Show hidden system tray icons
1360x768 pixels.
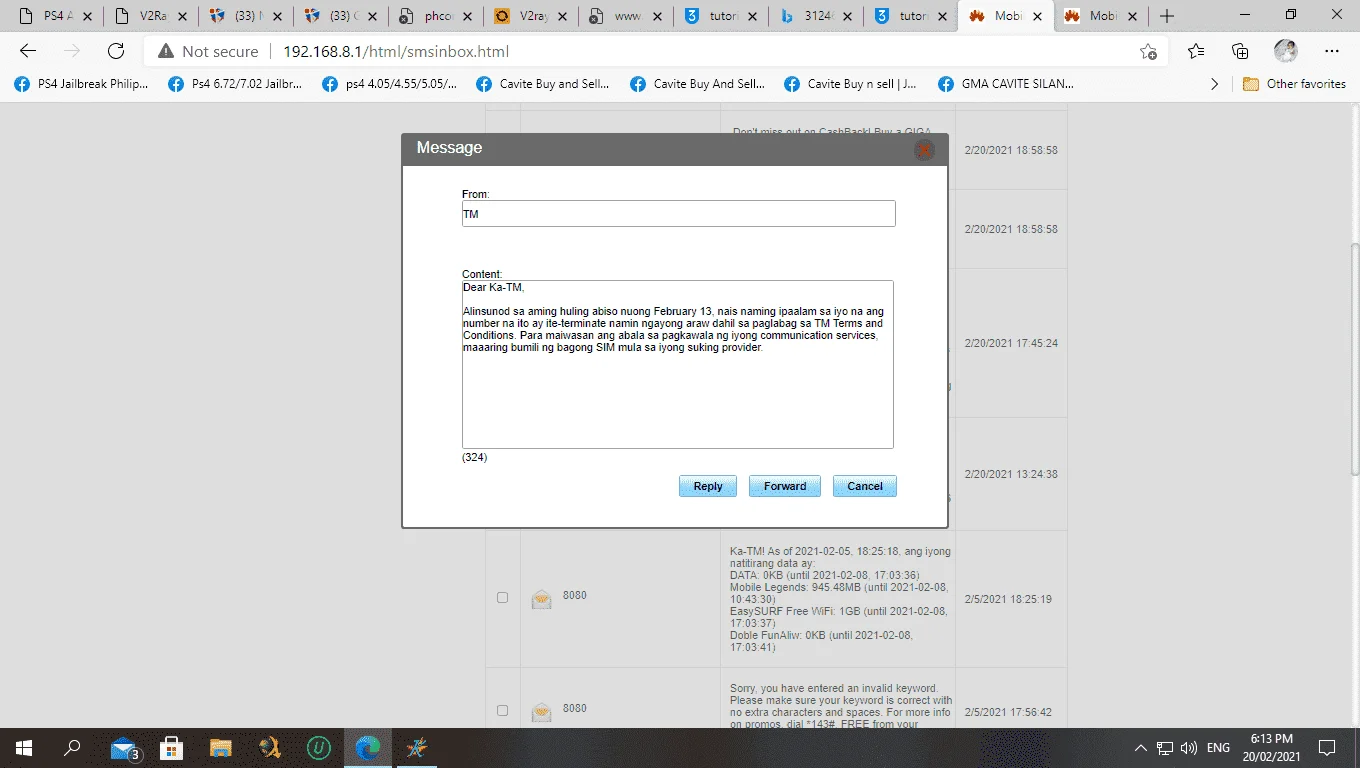1141,748
